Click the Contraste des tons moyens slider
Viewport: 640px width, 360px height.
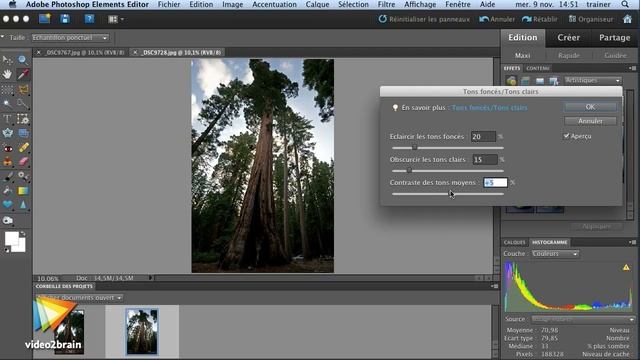tap(447, 194)
